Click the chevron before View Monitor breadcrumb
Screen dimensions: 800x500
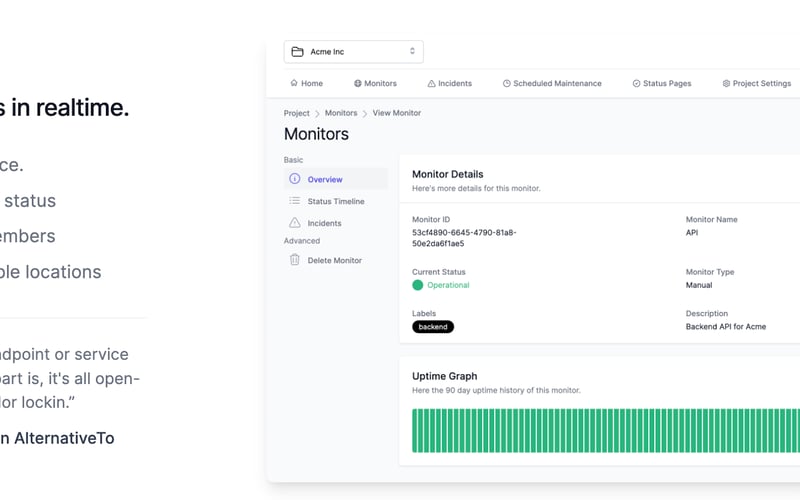click(x=365, y=113)
